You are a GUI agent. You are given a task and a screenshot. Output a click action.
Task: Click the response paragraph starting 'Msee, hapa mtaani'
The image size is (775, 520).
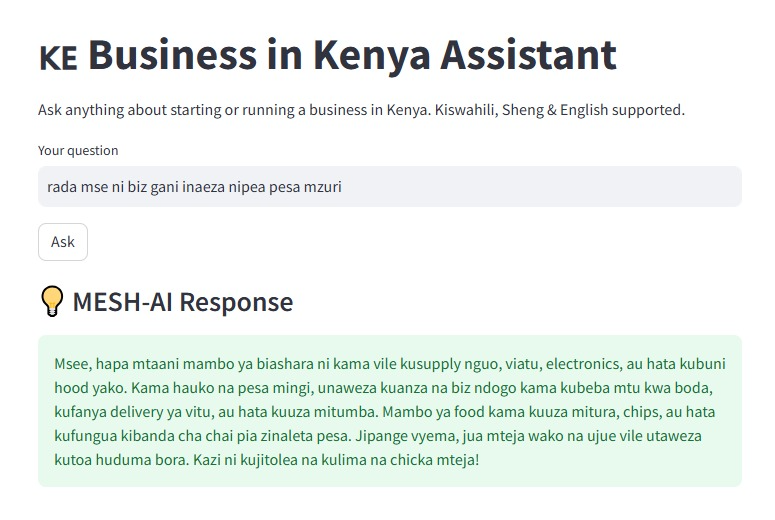click(x=389, y=412)
